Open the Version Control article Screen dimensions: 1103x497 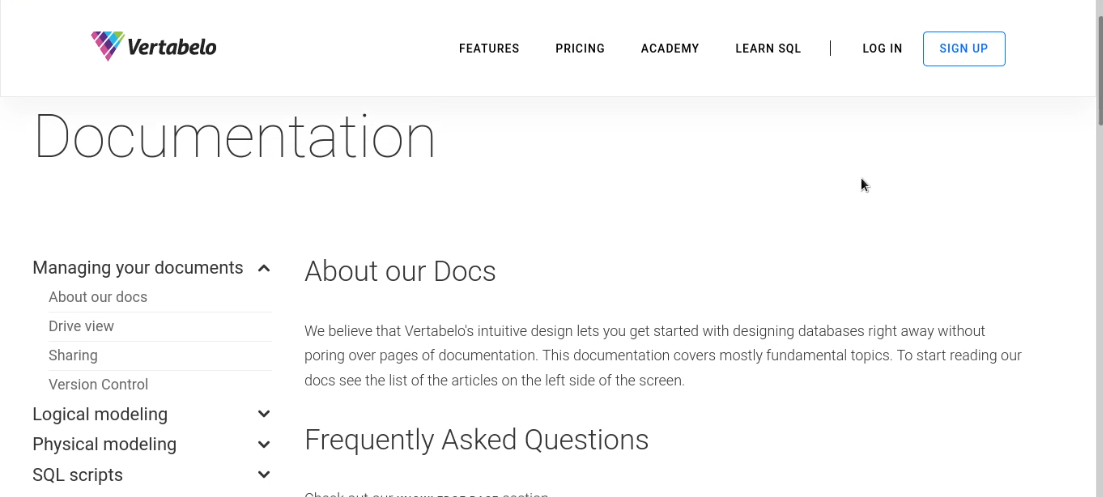(x=98, y=385)
